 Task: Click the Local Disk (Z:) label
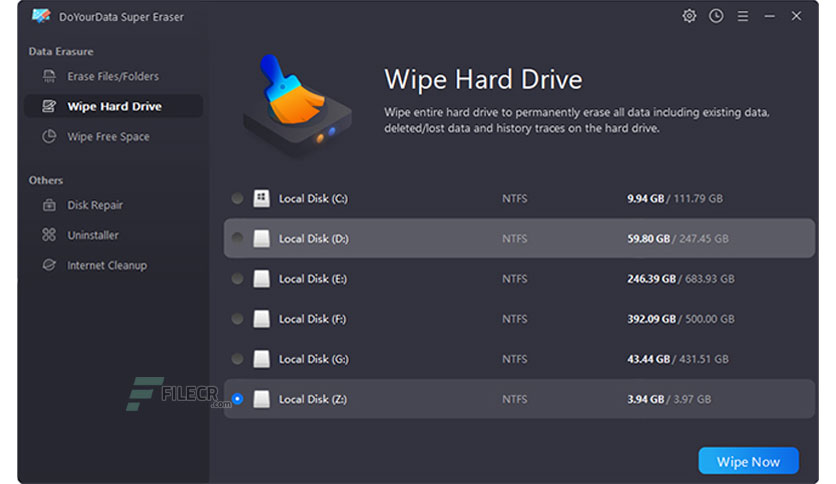click(312, 399)
